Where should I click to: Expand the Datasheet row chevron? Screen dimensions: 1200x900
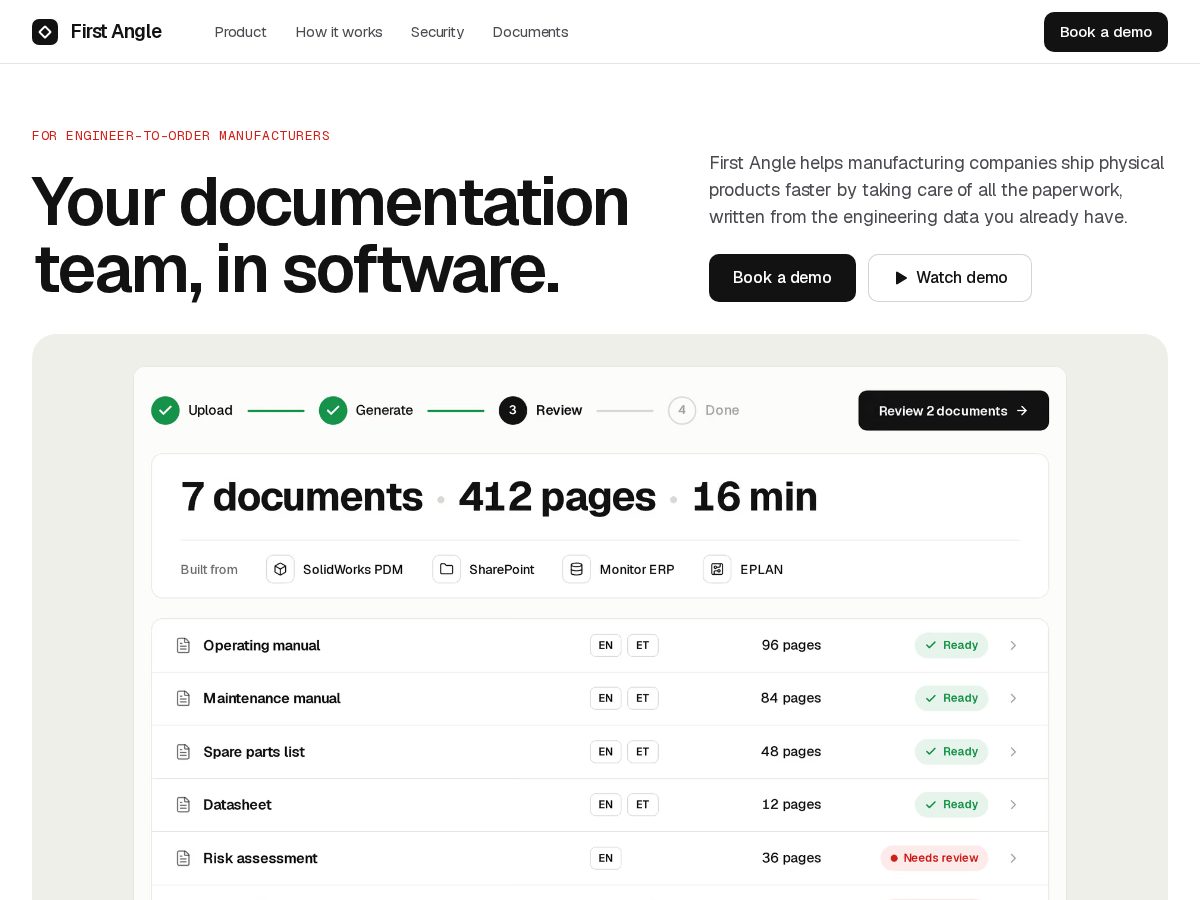1013,805
